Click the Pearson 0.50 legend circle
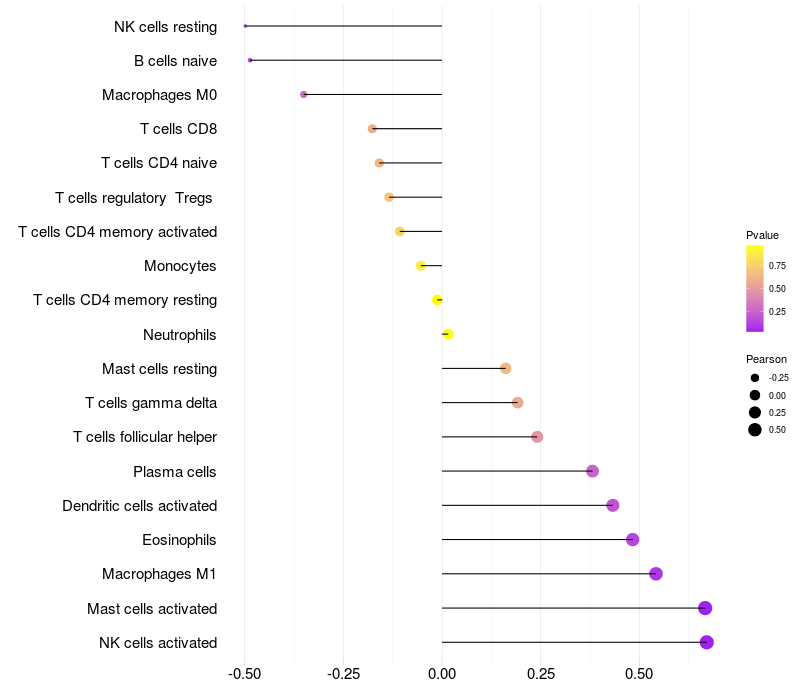 pyautogui.click(x=755, y=430)
